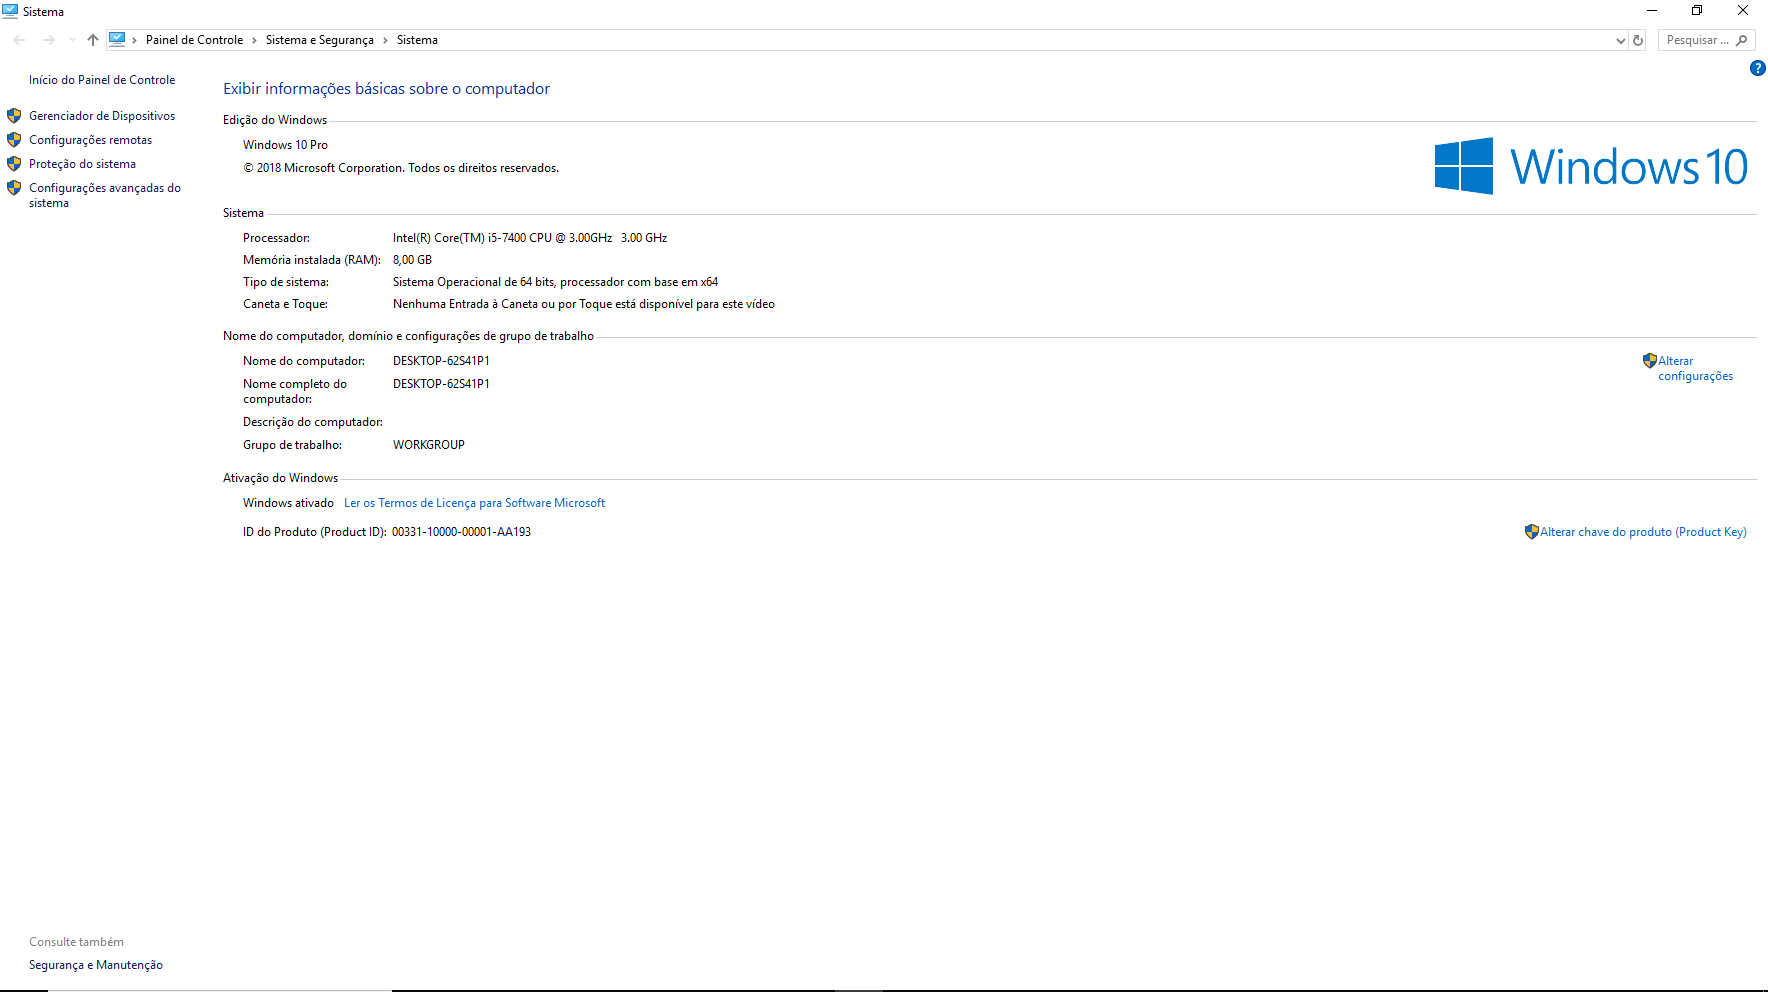The height and width of the screenshot is (992, 1768).
Task: Open Gerenciador de Dispositivos link
Action: [102, 116]
